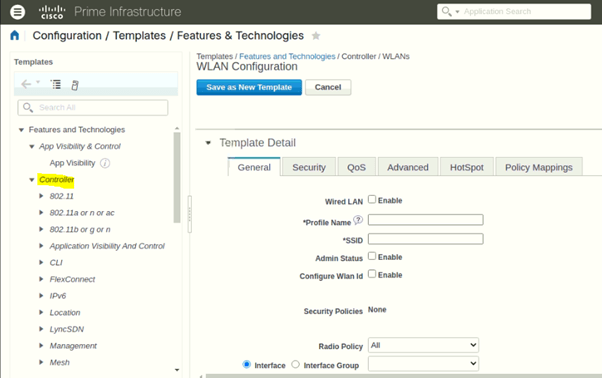Viewport: 602px width, 378px height.
Task: Switch to the Security tab
Action: [309, 167]
